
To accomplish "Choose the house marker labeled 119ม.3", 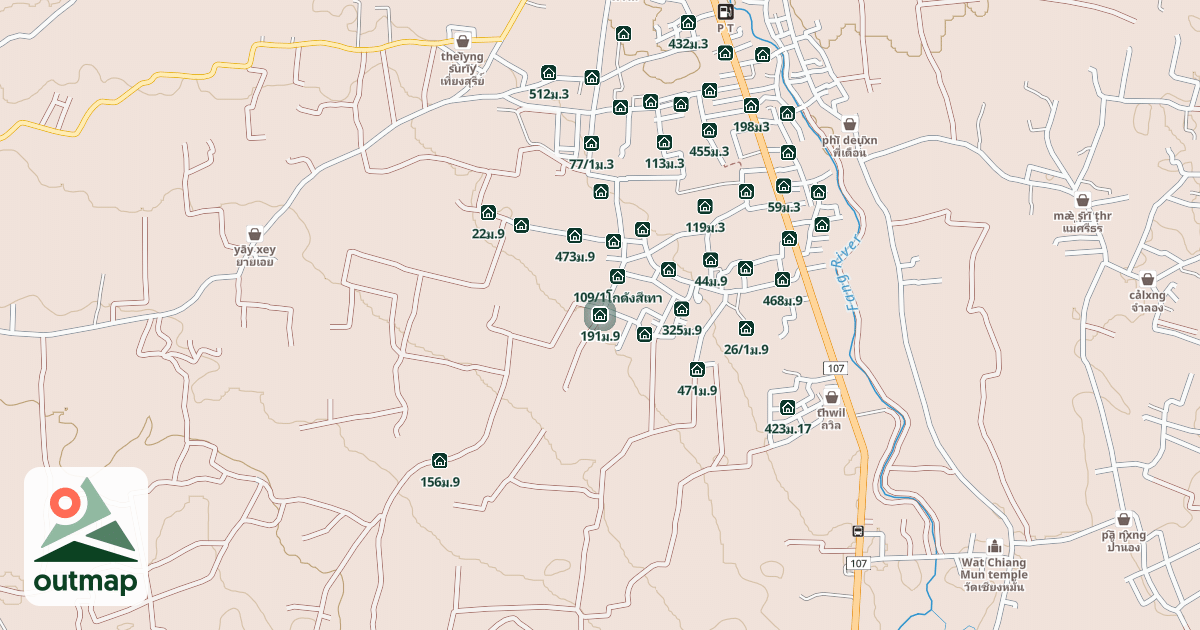I will (x=705, y=206).
